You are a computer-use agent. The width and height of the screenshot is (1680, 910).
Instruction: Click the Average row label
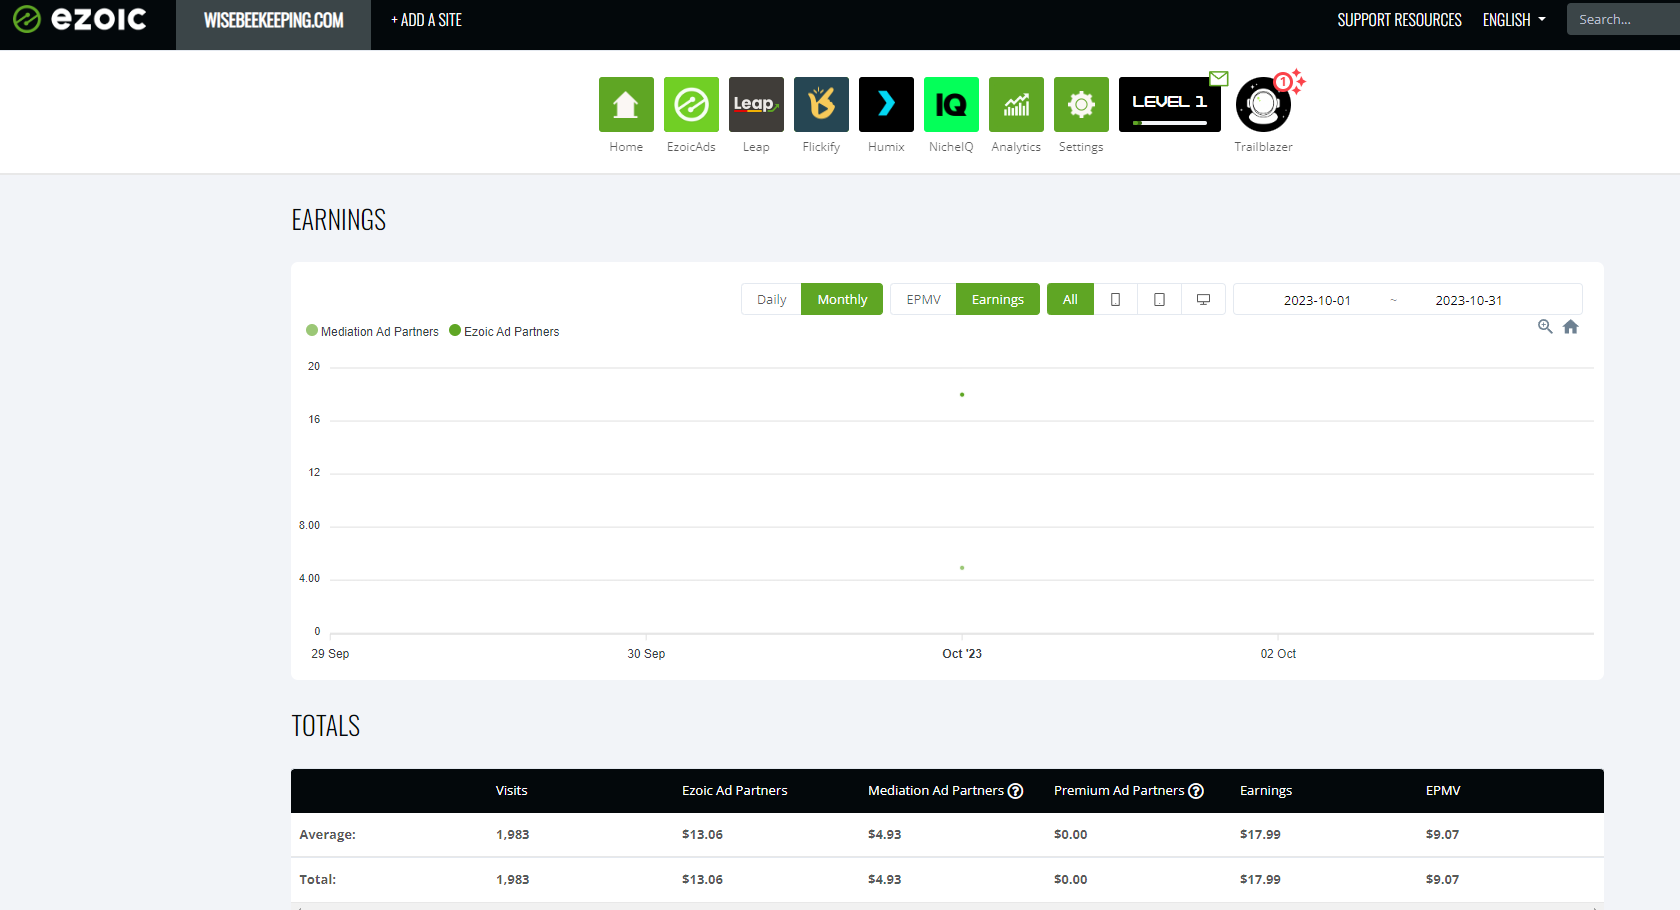pos(327,835)
